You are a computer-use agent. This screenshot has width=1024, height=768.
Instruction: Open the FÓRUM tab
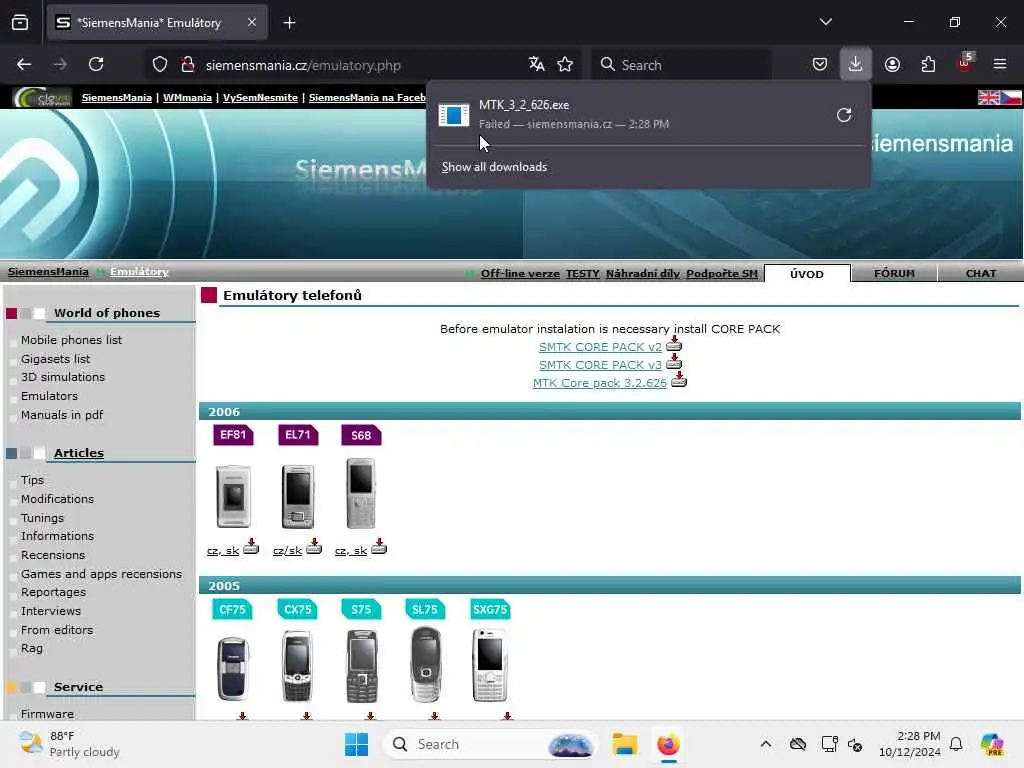click(894, 274)
